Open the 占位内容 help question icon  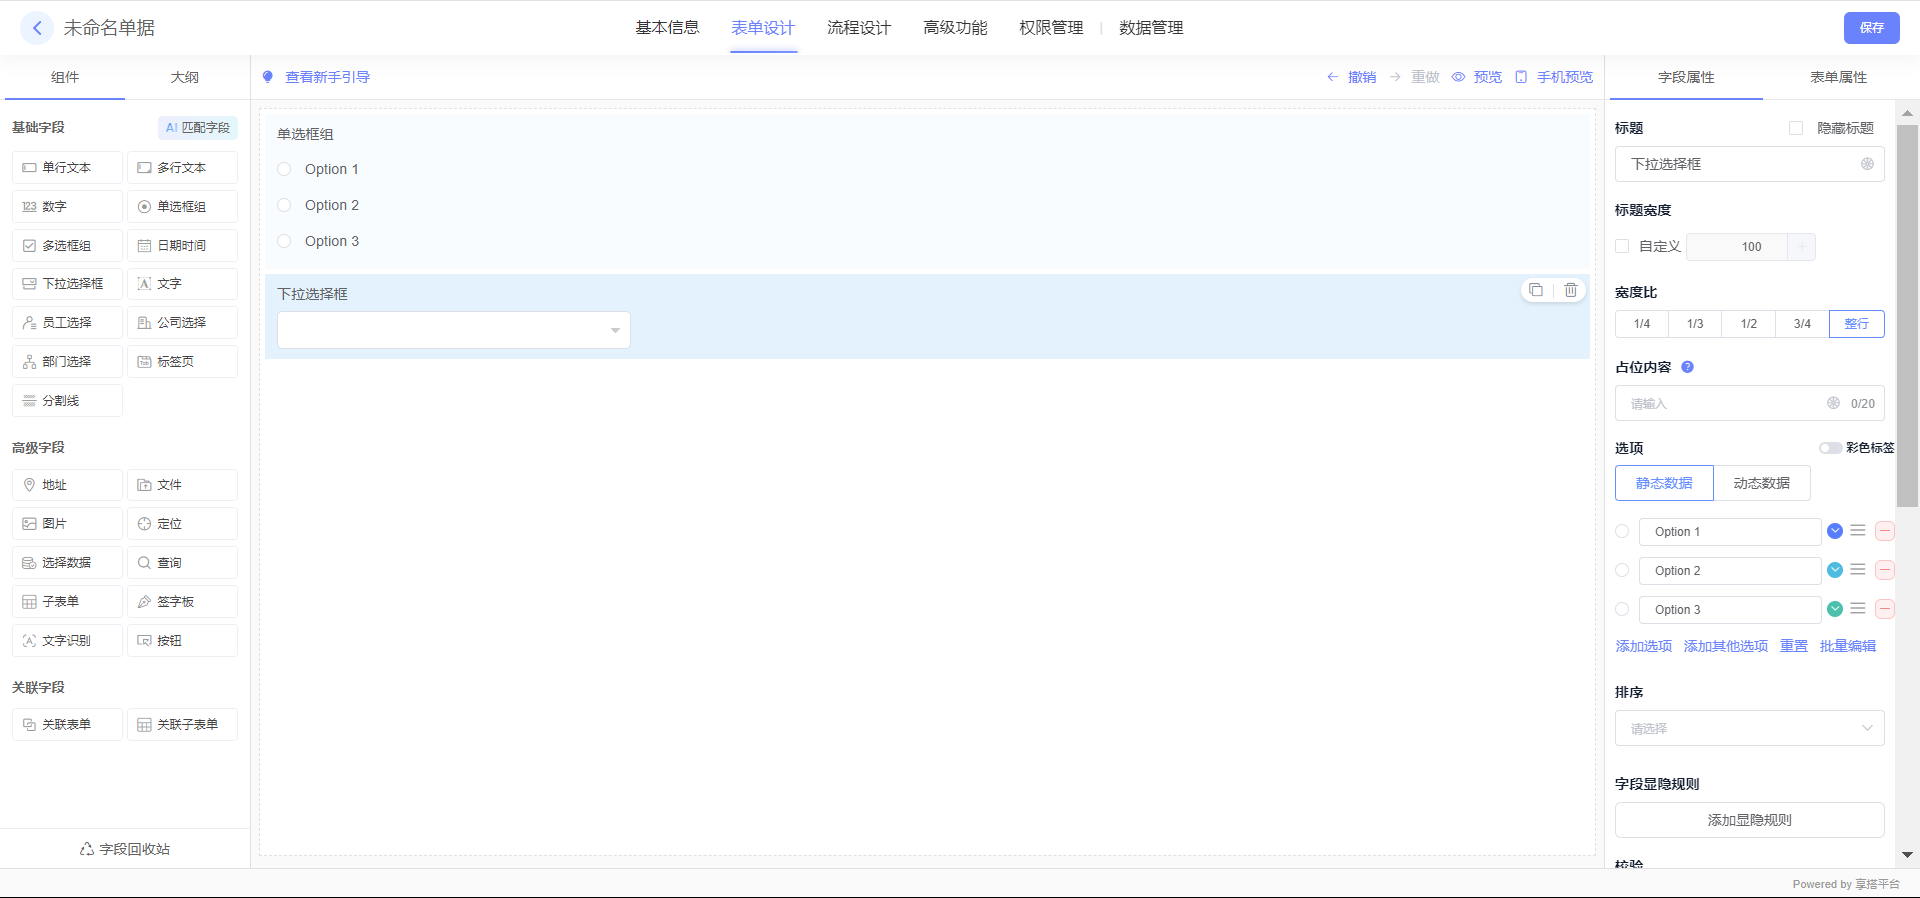(1687, 367)
